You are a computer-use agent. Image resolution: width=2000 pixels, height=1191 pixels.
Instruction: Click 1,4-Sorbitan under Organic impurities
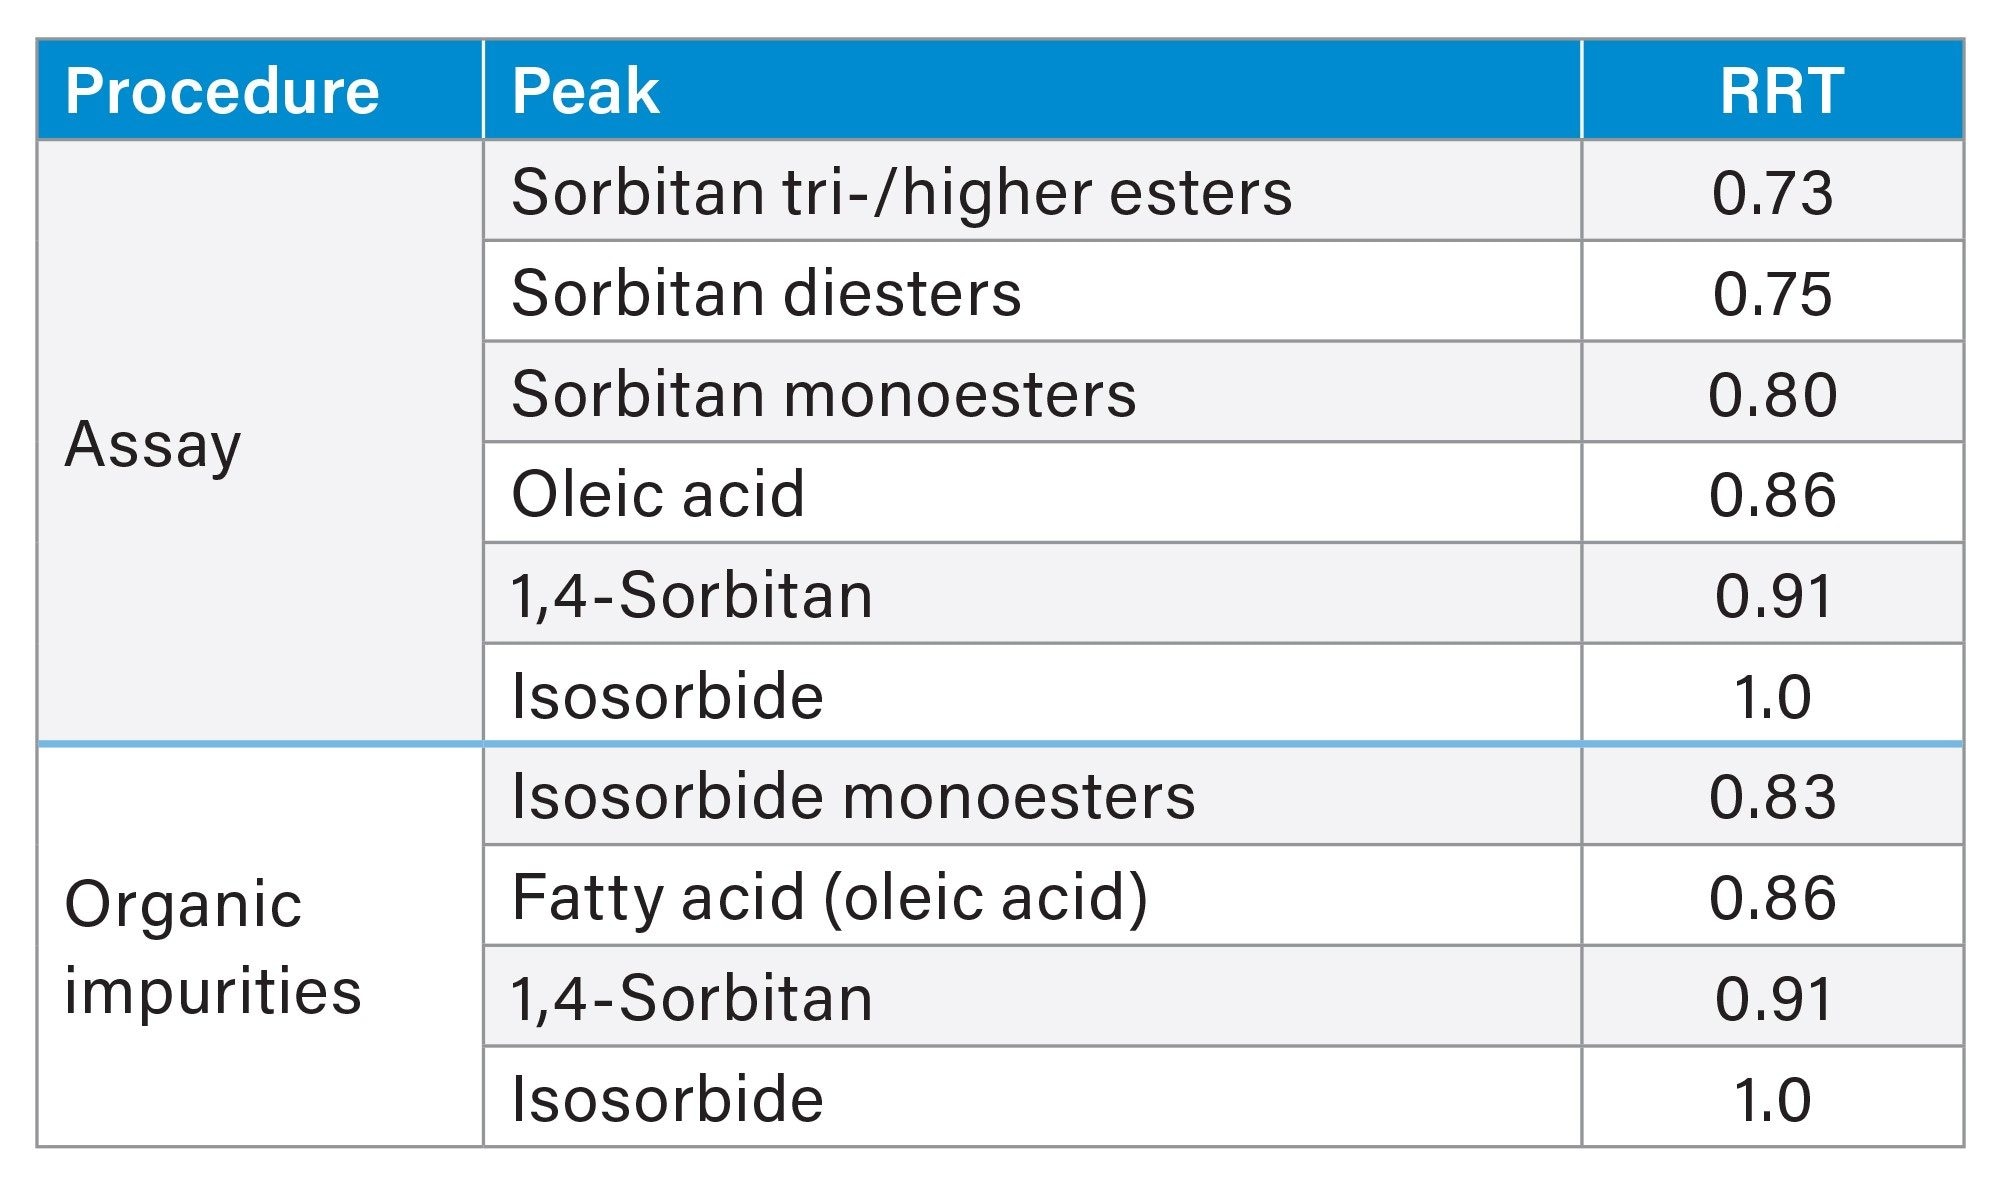click(x=691, y=998)
